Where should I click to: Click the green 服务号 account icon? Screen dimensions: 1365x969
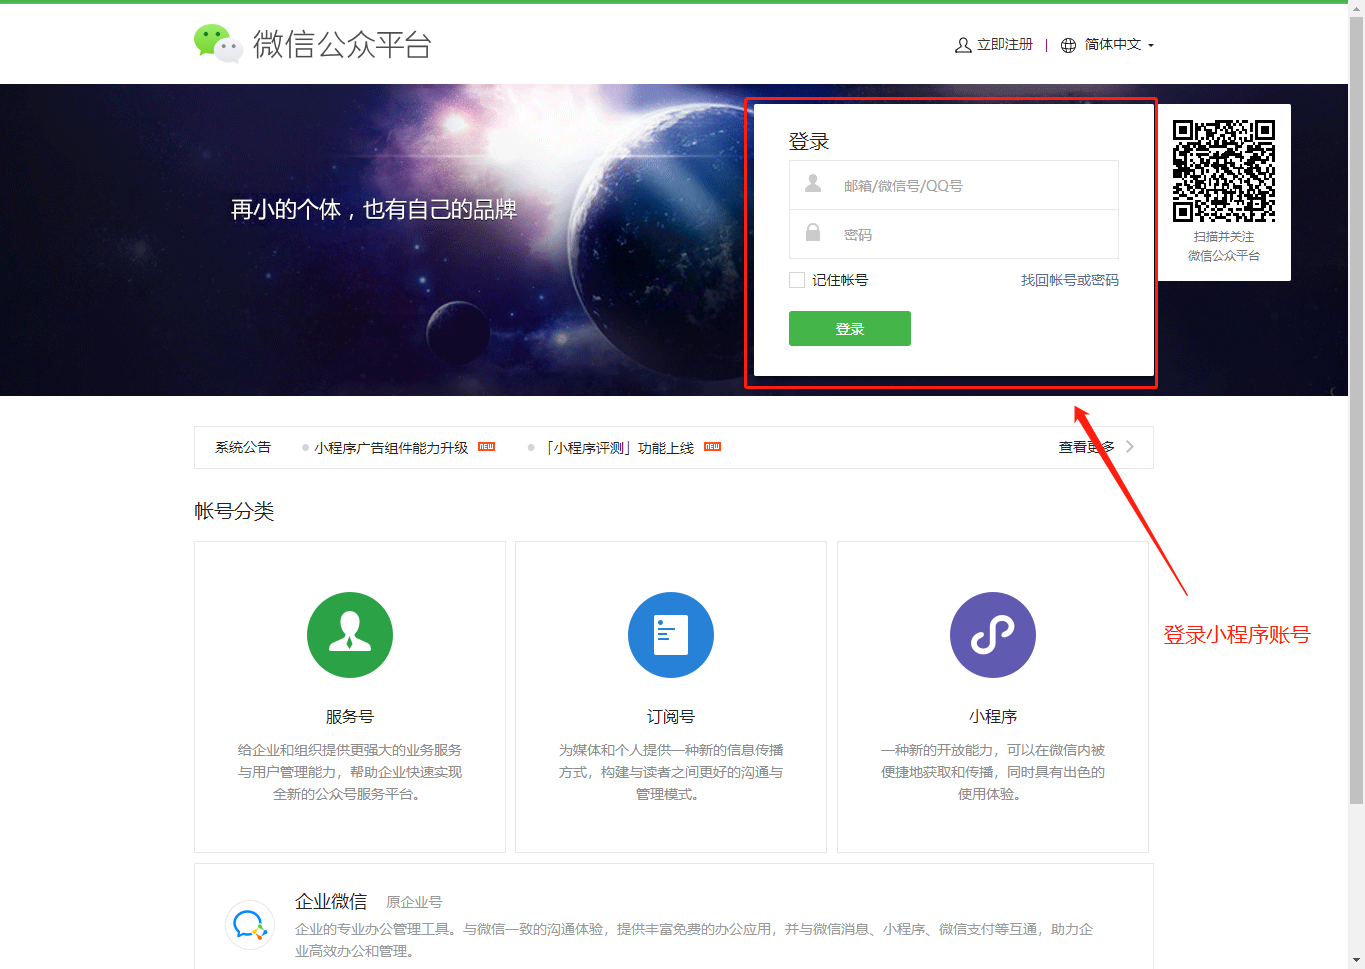pos(350,635)
